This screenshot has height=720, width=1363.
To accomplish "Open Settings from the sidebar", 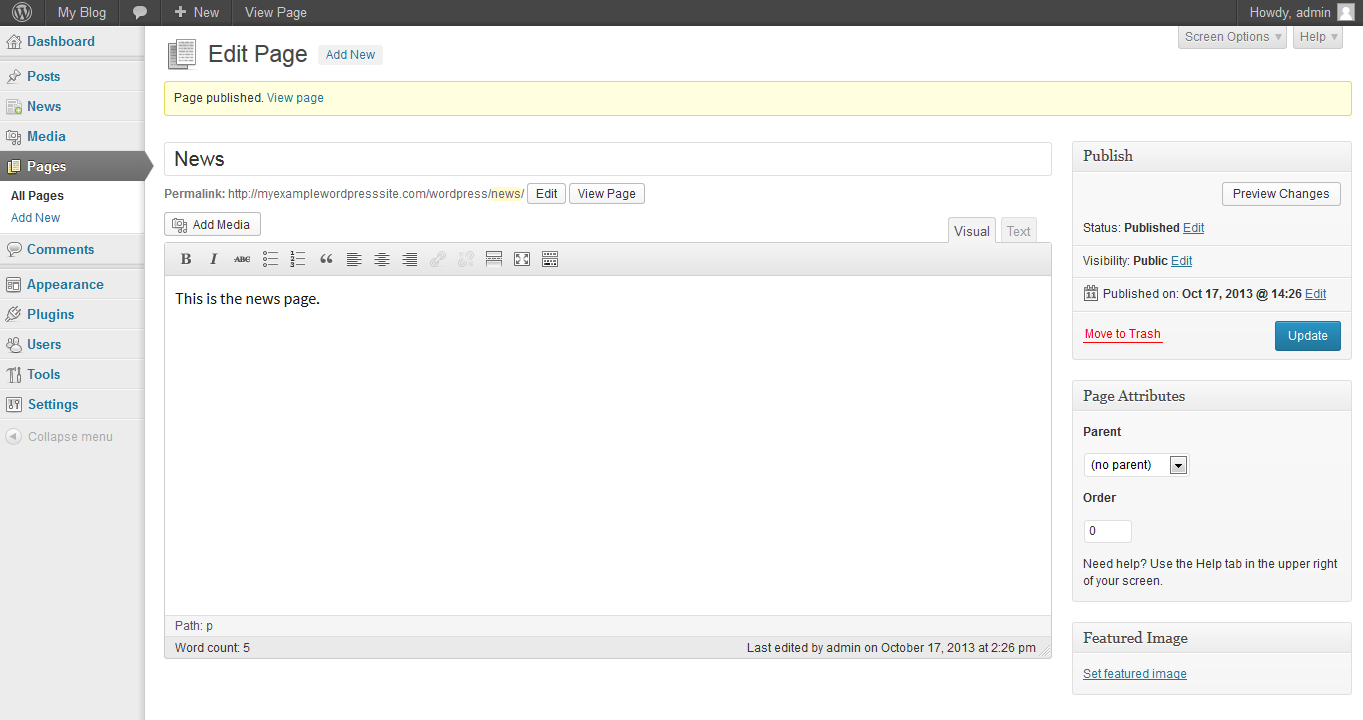I will pyautogui.click(x=52, y=404).
